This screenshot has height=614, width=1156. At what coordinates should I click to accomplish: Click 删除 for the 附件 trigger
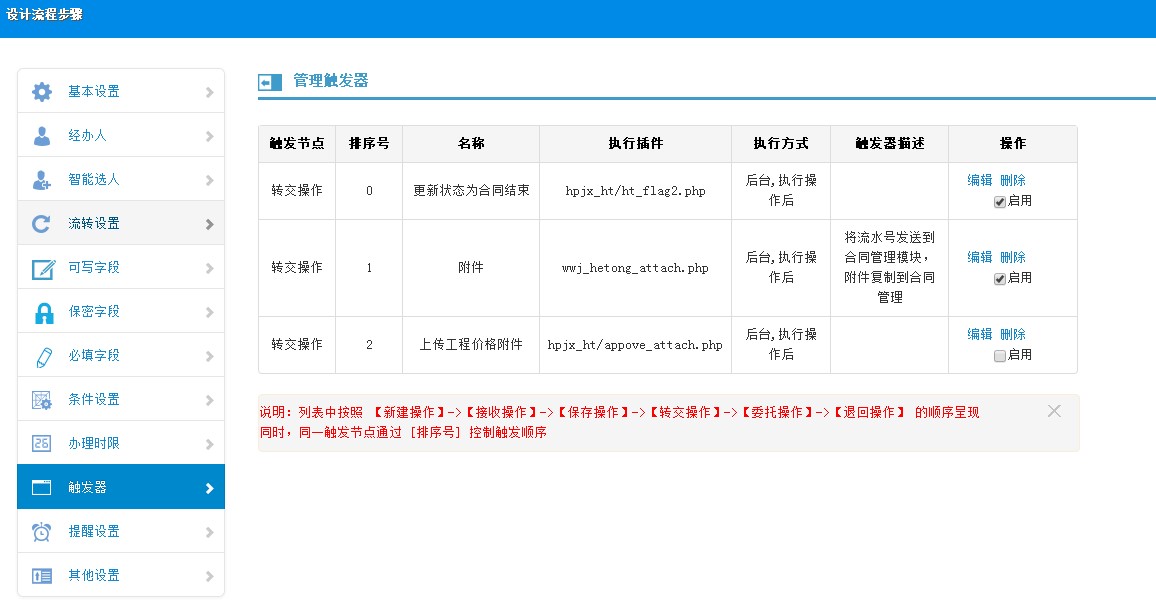click(1013, 257)
